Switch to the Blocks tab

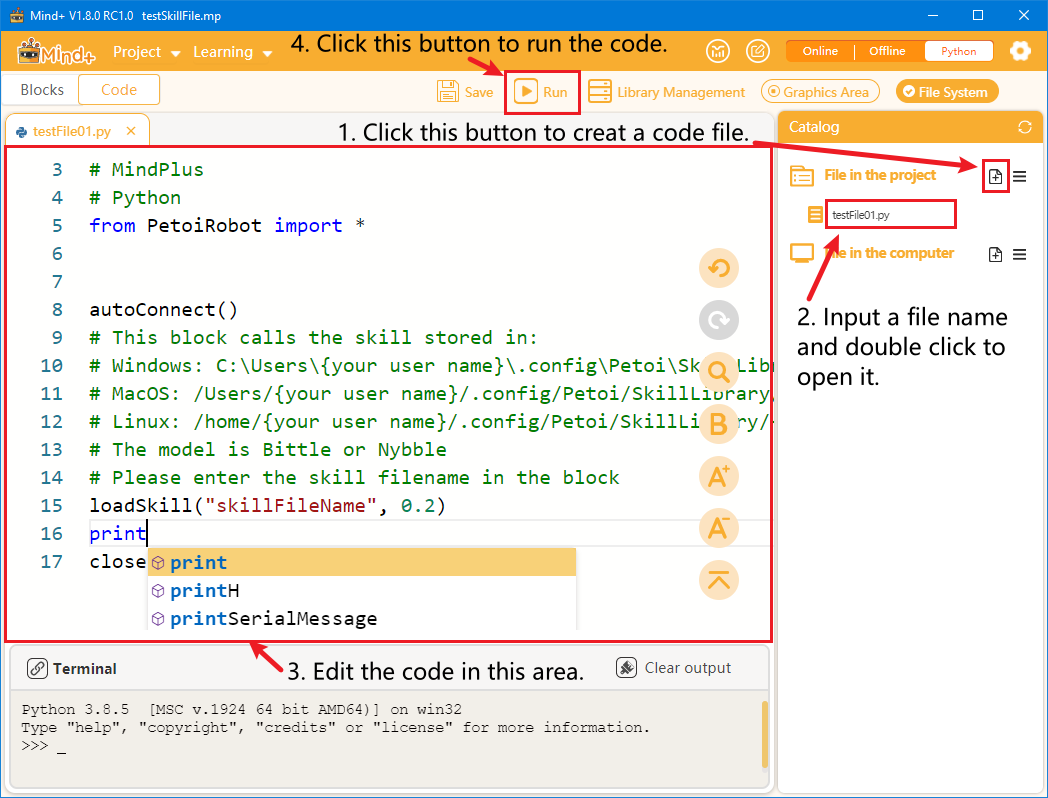tap(42, 90)
